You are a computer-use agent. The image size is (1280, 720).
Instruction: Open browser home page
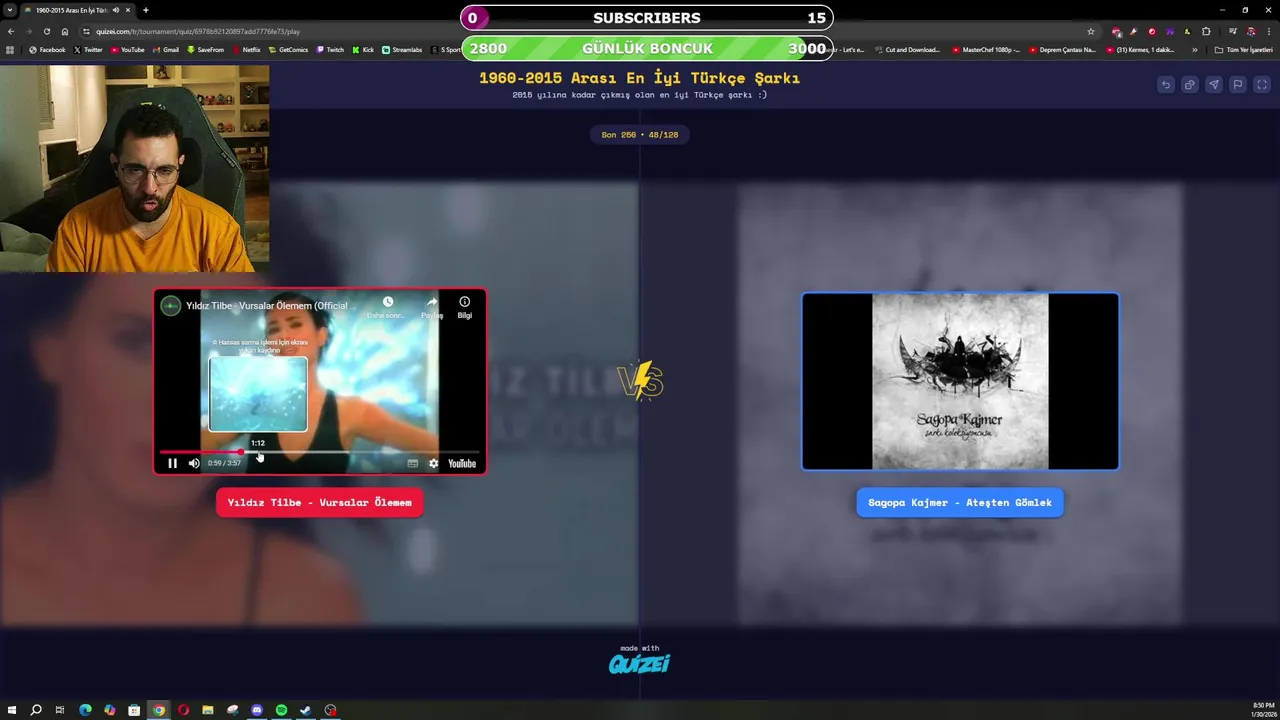65,31
